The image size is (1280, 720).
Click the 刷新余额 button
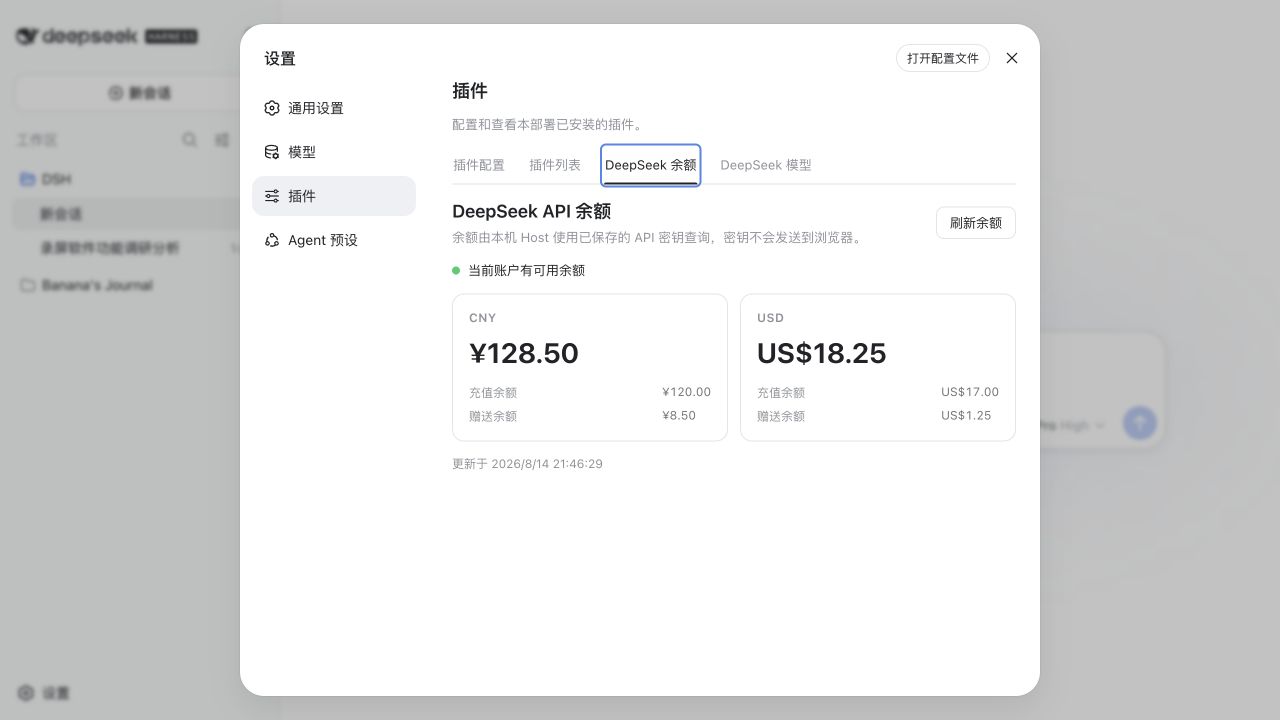click(x=976, y=223)
